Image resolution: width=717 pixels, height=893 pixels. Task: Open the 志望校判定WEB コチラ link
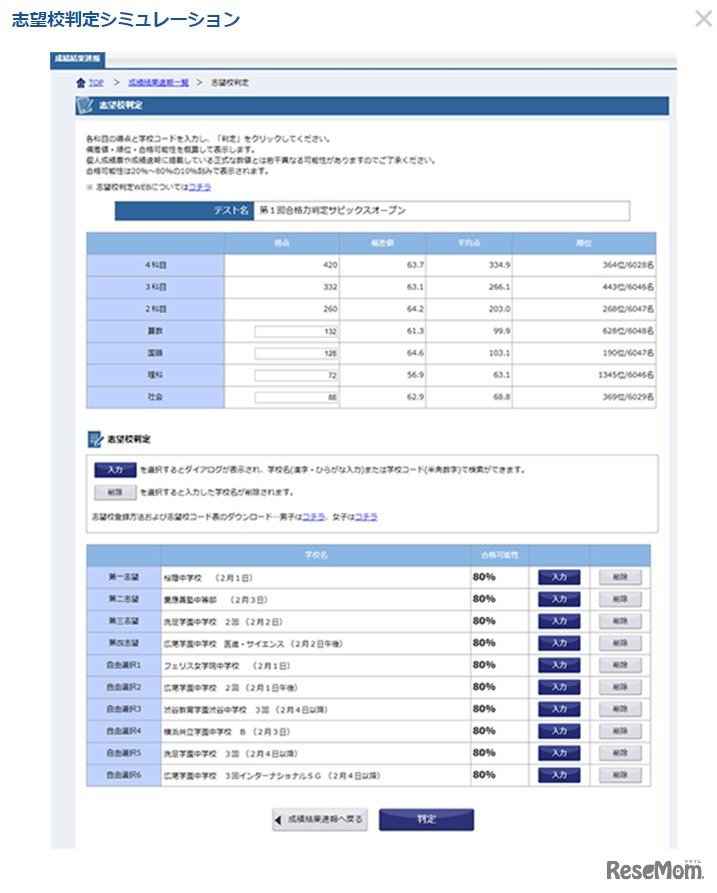click(x=199, y=187)
